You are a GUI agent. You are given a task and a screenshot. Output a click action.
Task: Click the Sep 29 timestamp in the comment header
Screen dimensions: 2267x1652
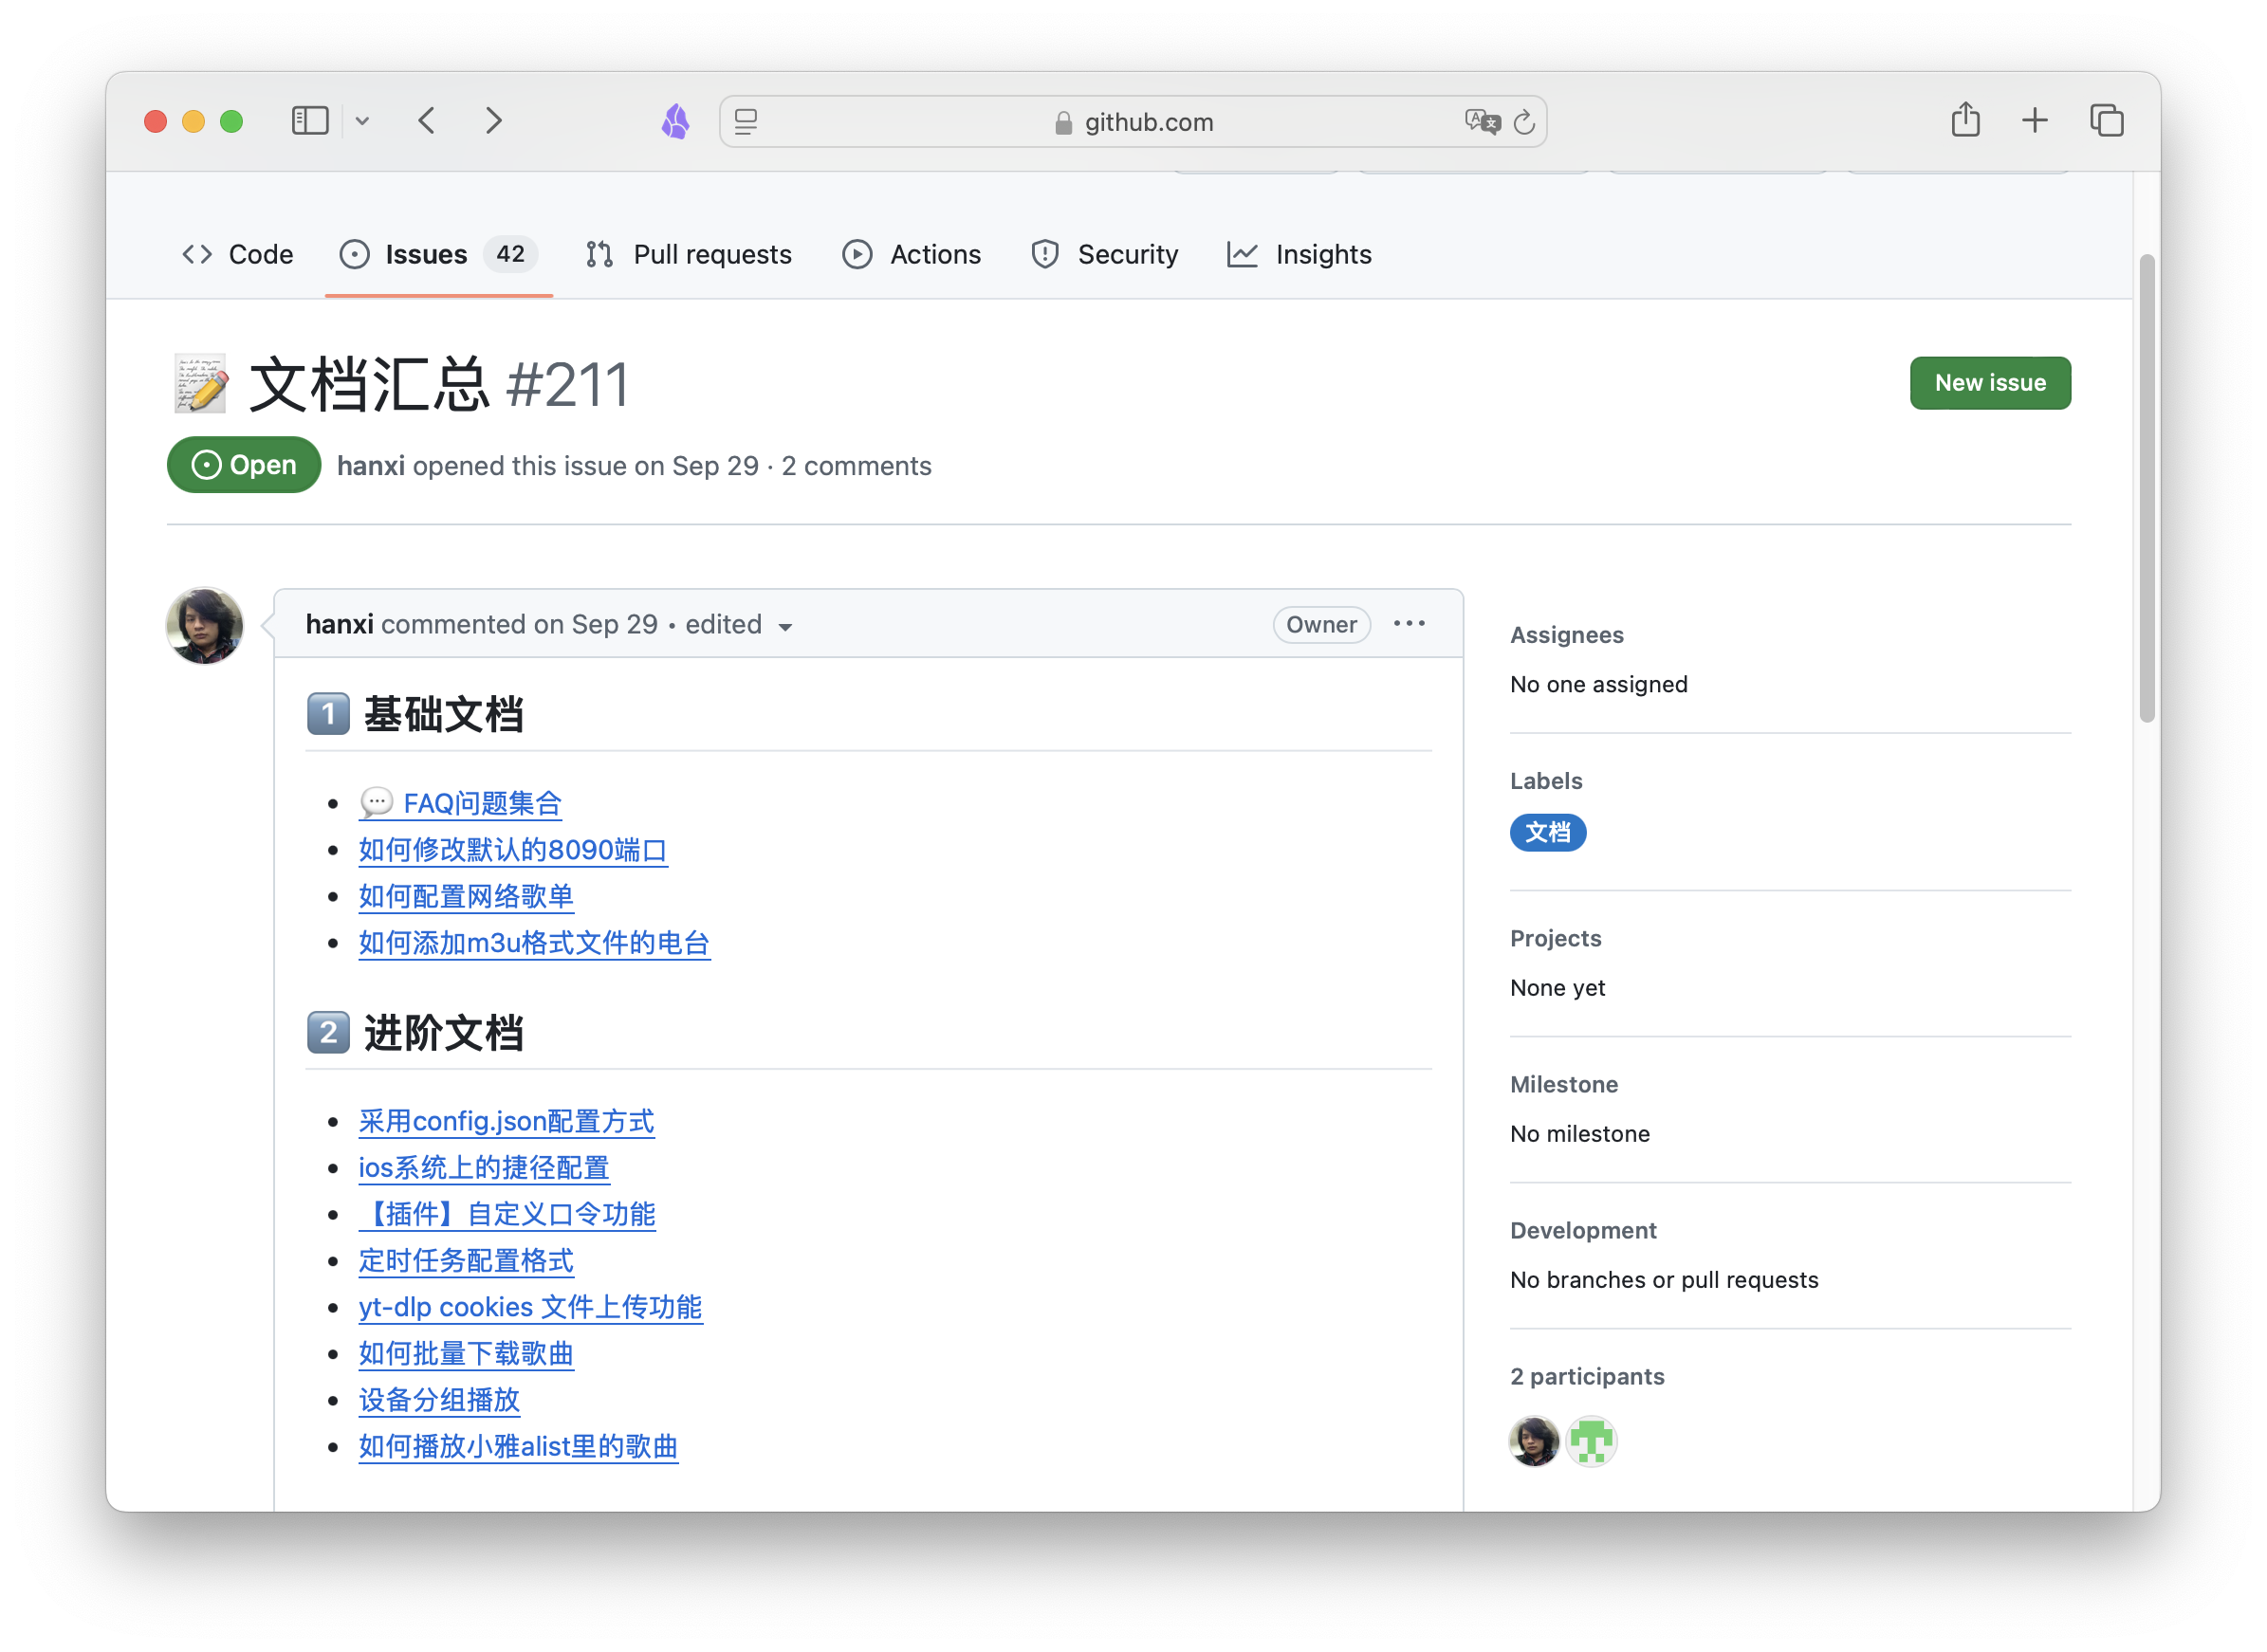[614, 624]
